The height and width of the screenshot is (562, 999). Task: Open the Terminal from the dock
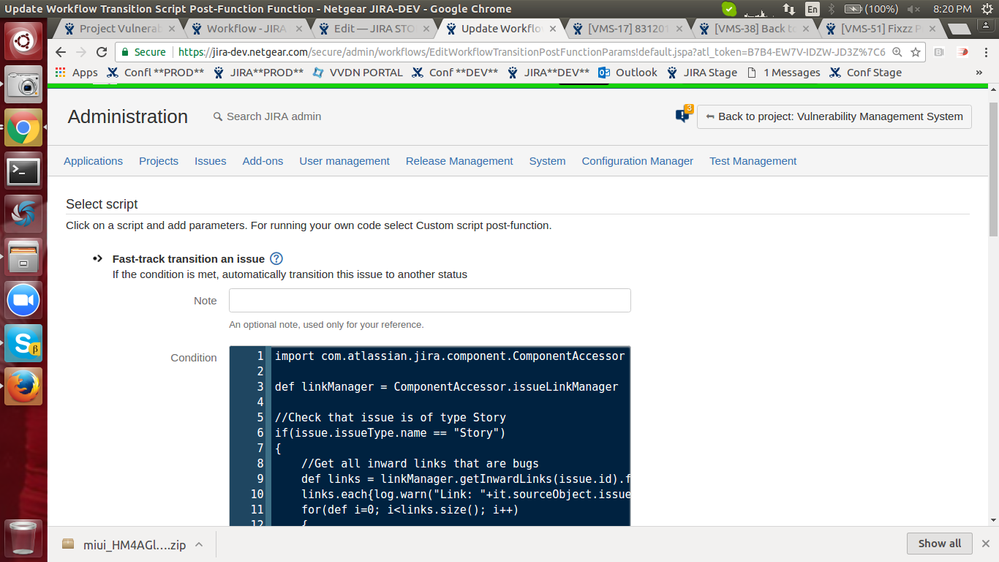(x=24, y=171)
